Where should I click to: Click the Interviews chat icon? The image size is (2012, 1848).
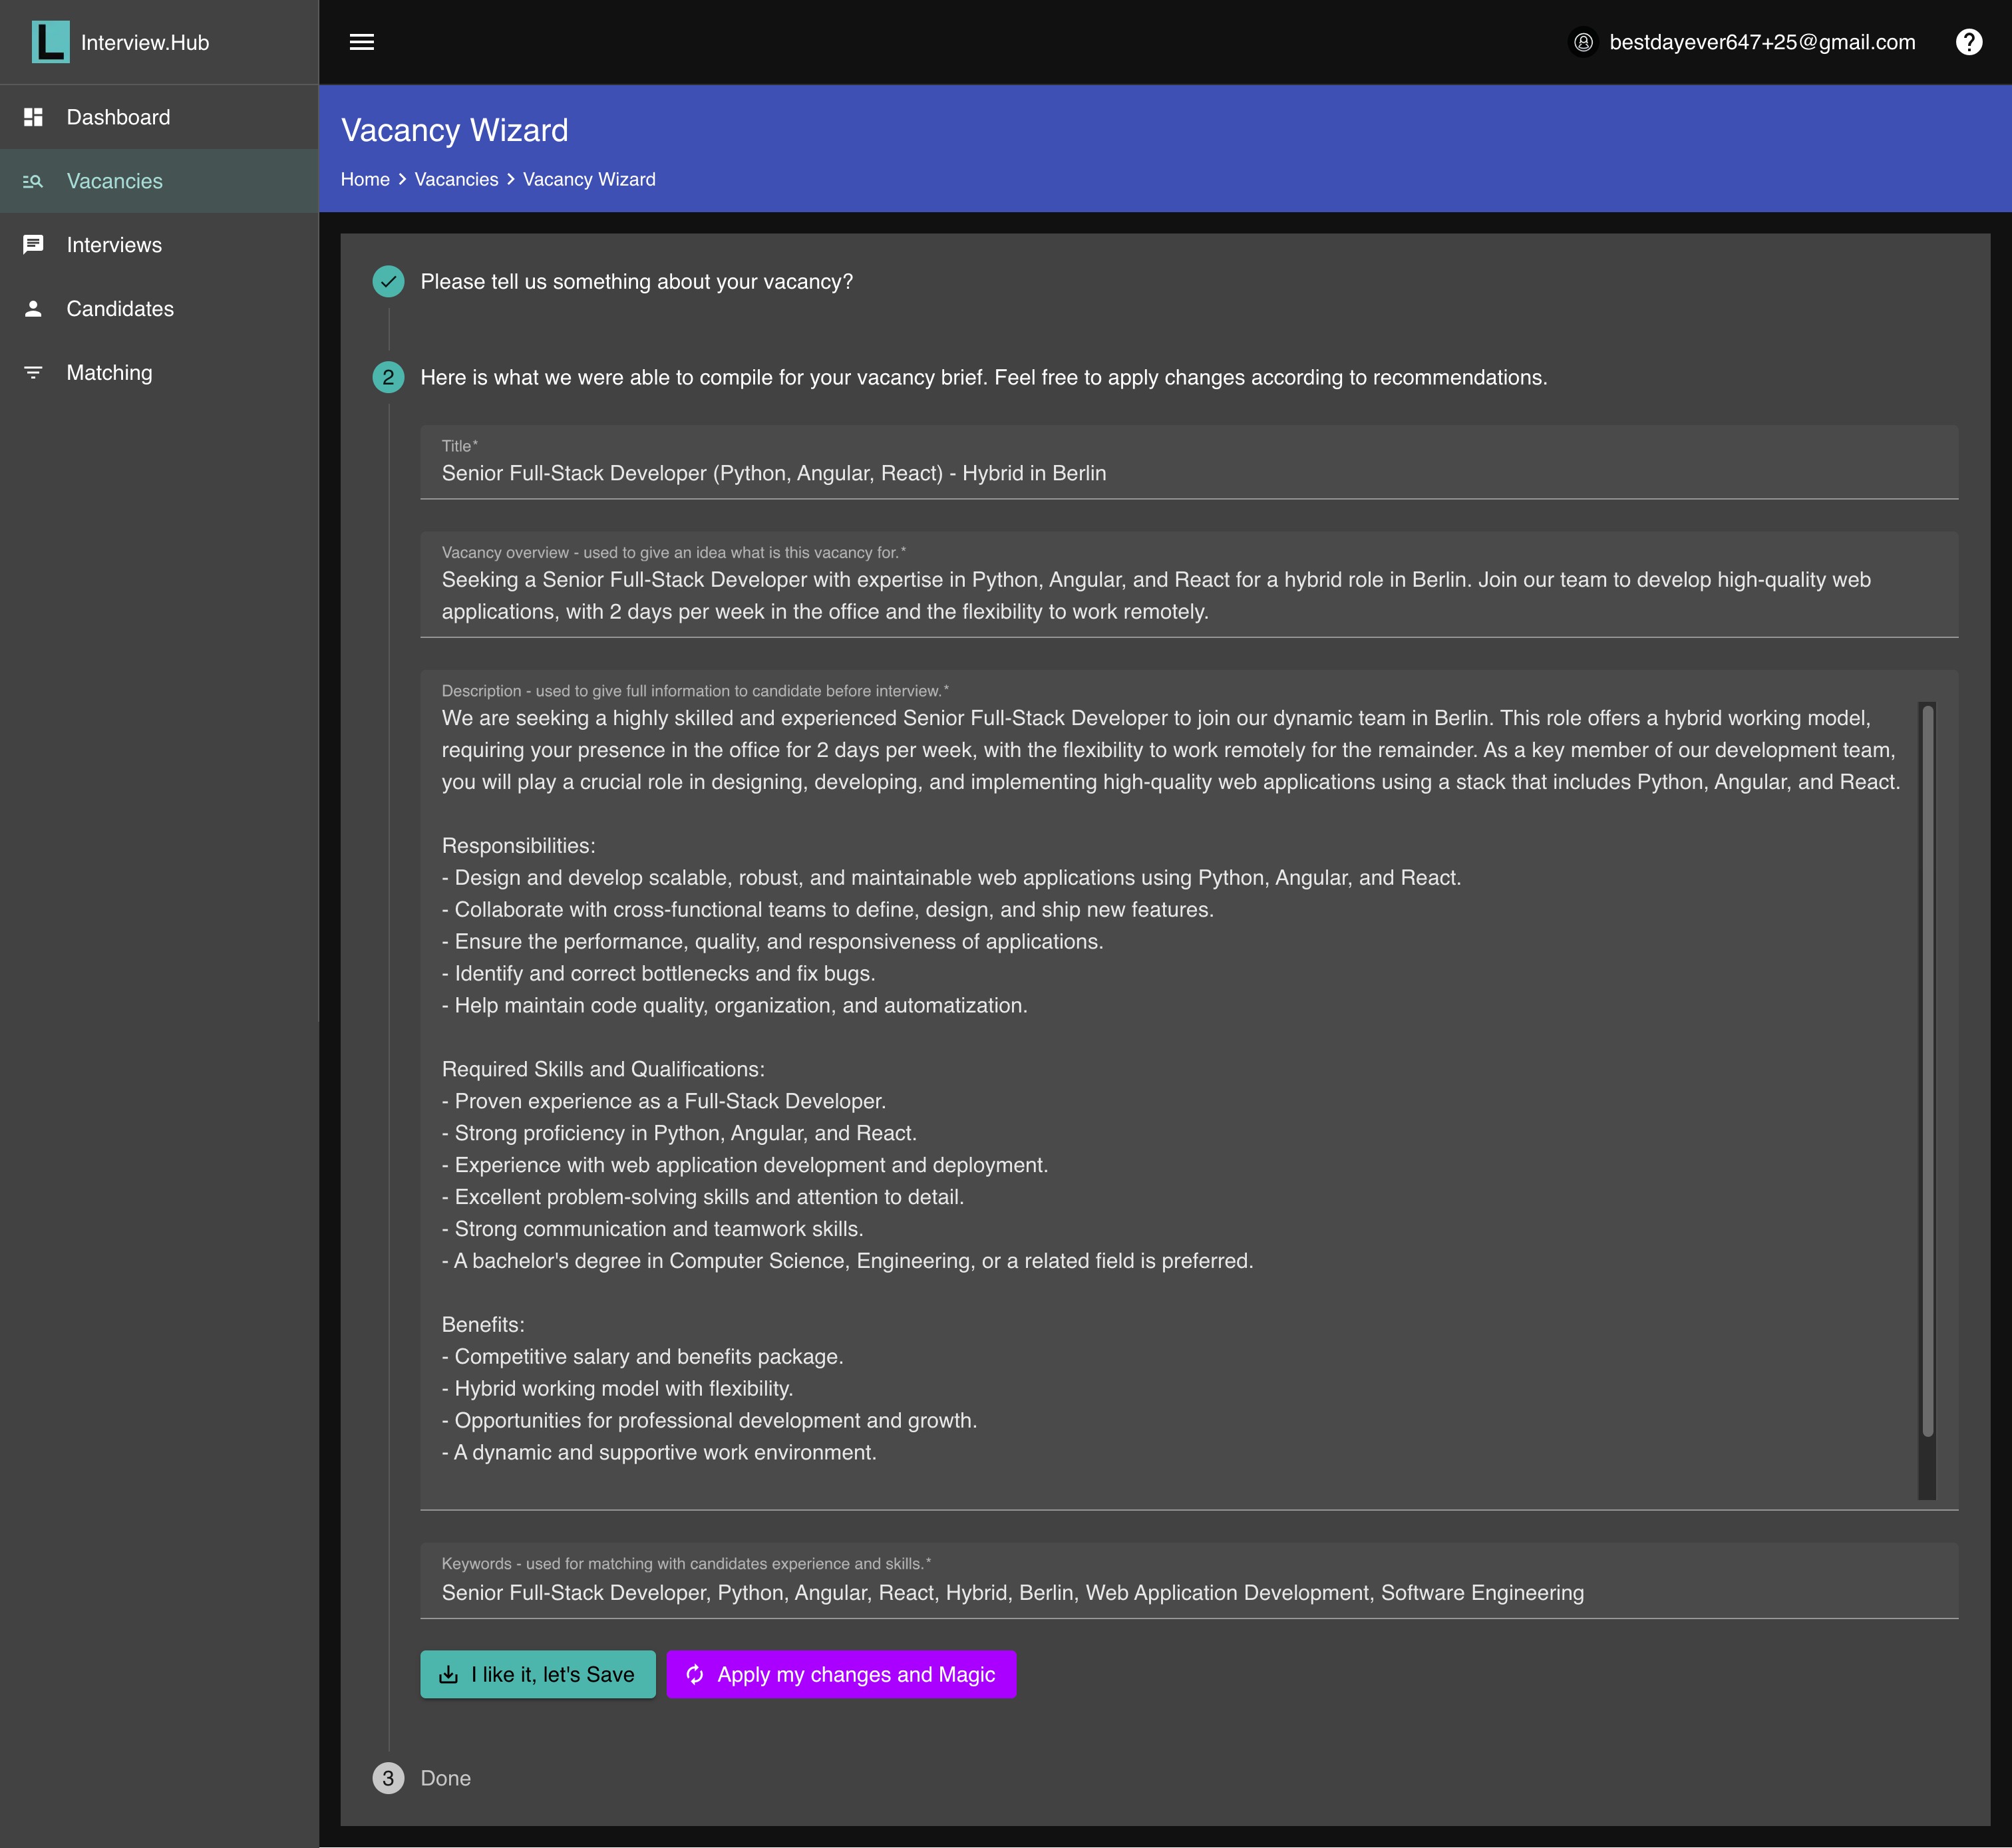[x=33, y=245]
